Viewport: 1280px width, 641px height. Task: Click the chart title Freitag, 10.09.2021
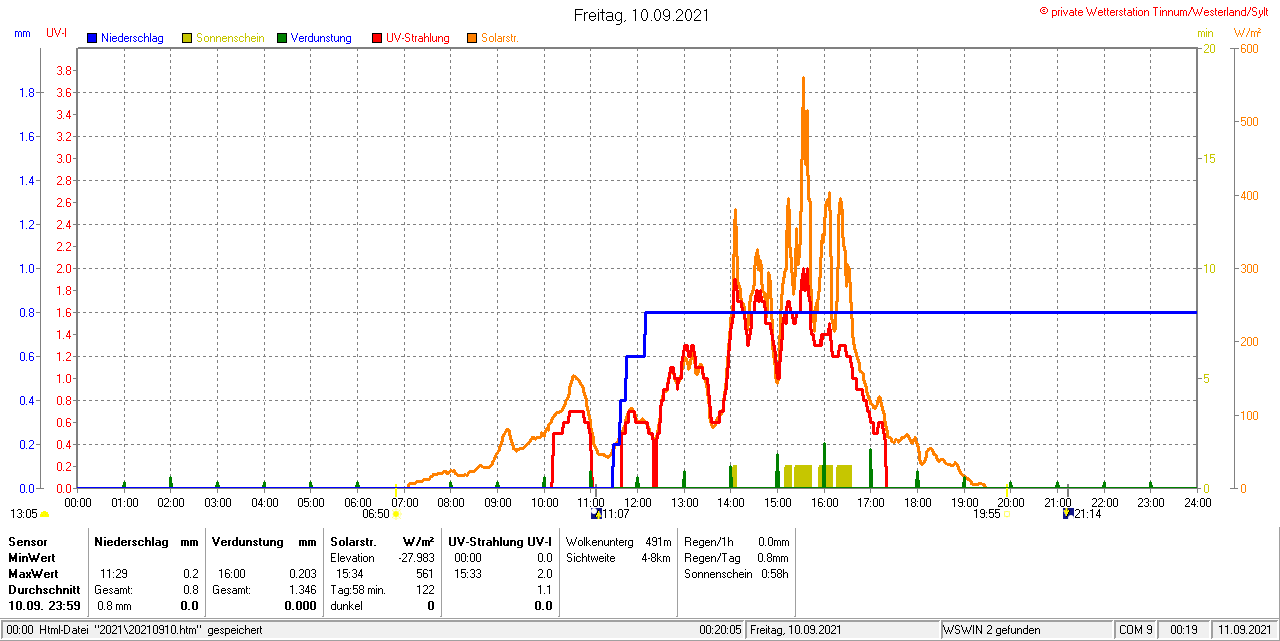click(x=642, y=15)
